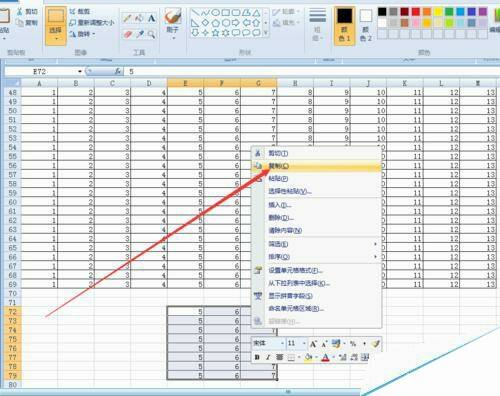Image resolution: width=500 pixels, height=396 pixels.
Task: Pick the Fill with color bucket tool
Action: (x=139, y=18)
